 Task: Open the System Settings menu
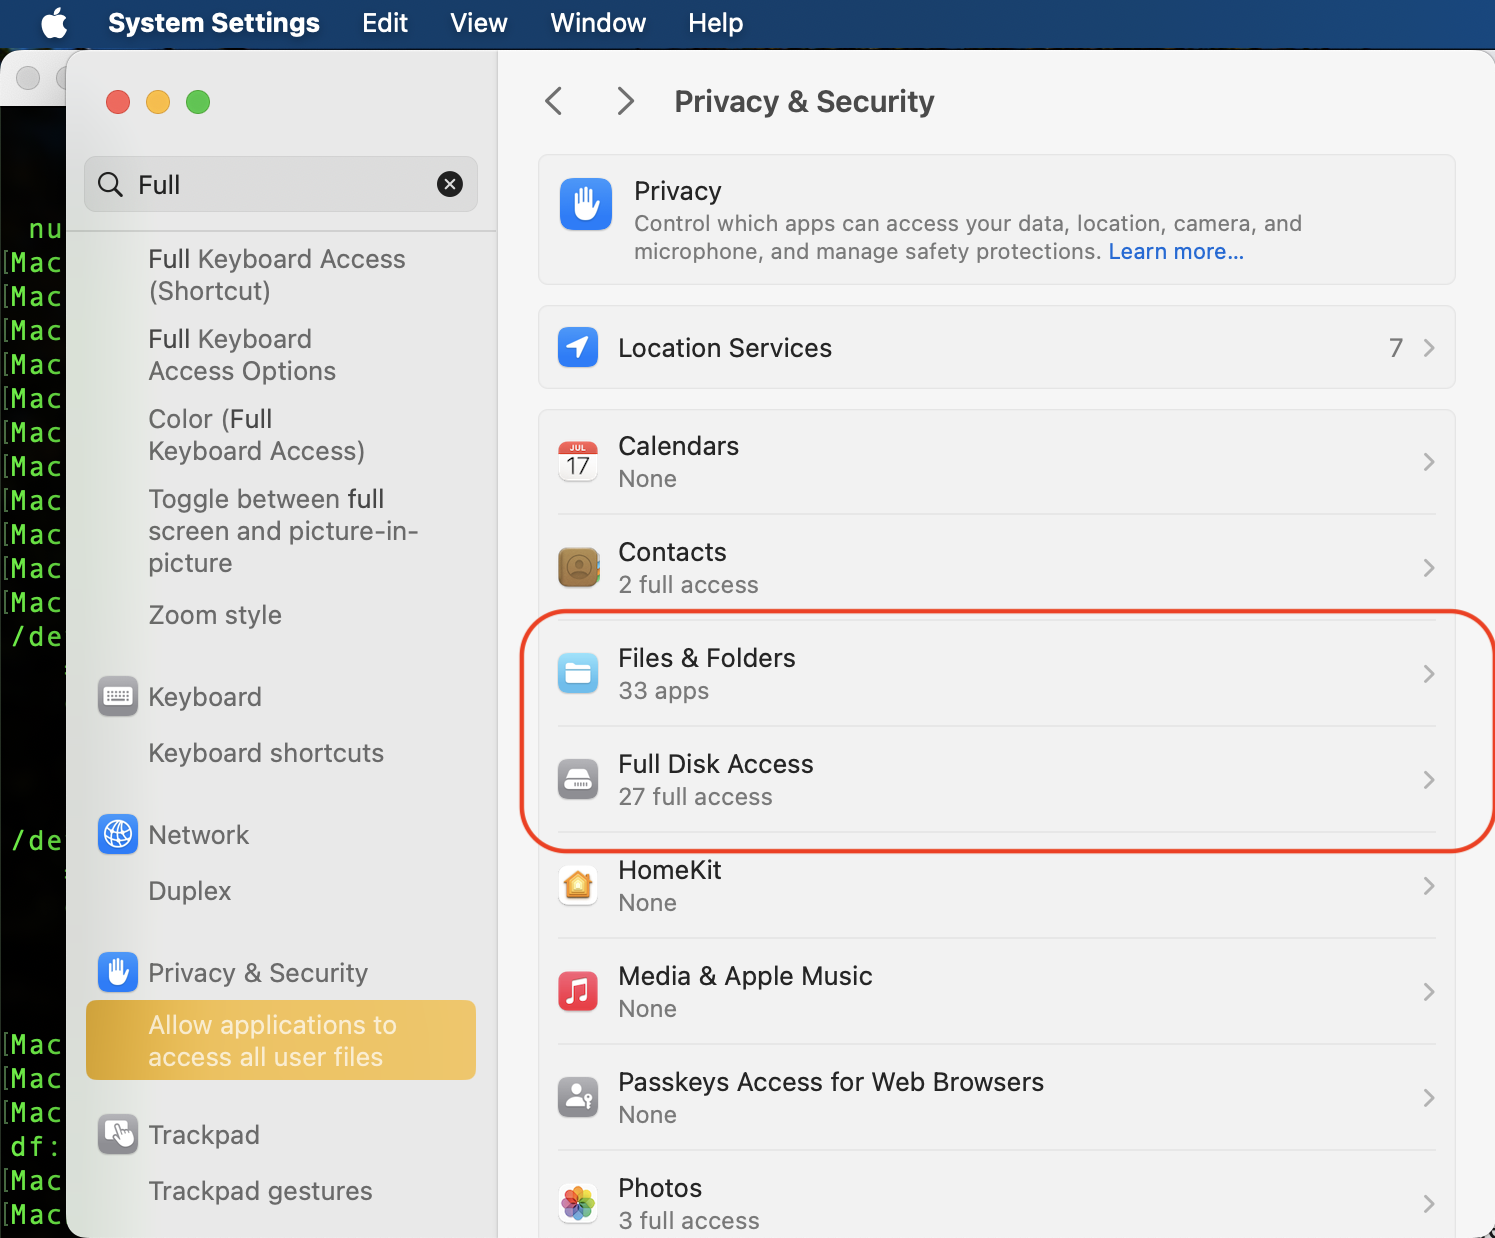214,23
